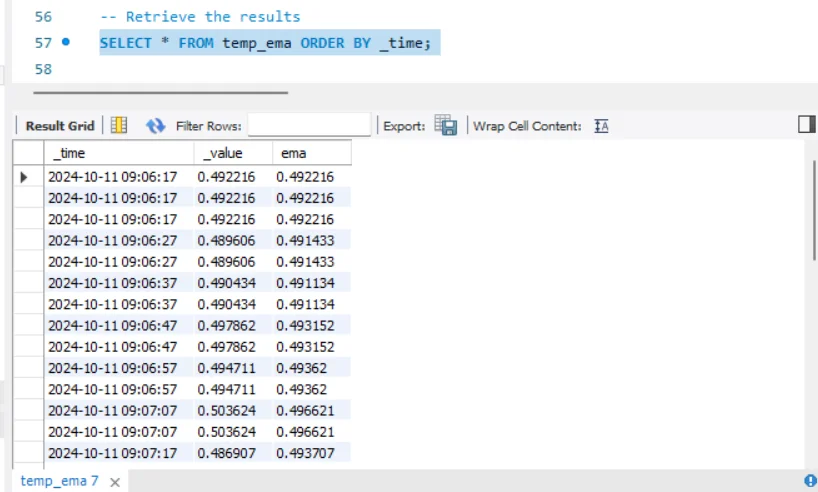The height and width of the screenshot is (492, 818).
Task: Click the horizontal scrollbar below the SQL editor
Action: 160,92
